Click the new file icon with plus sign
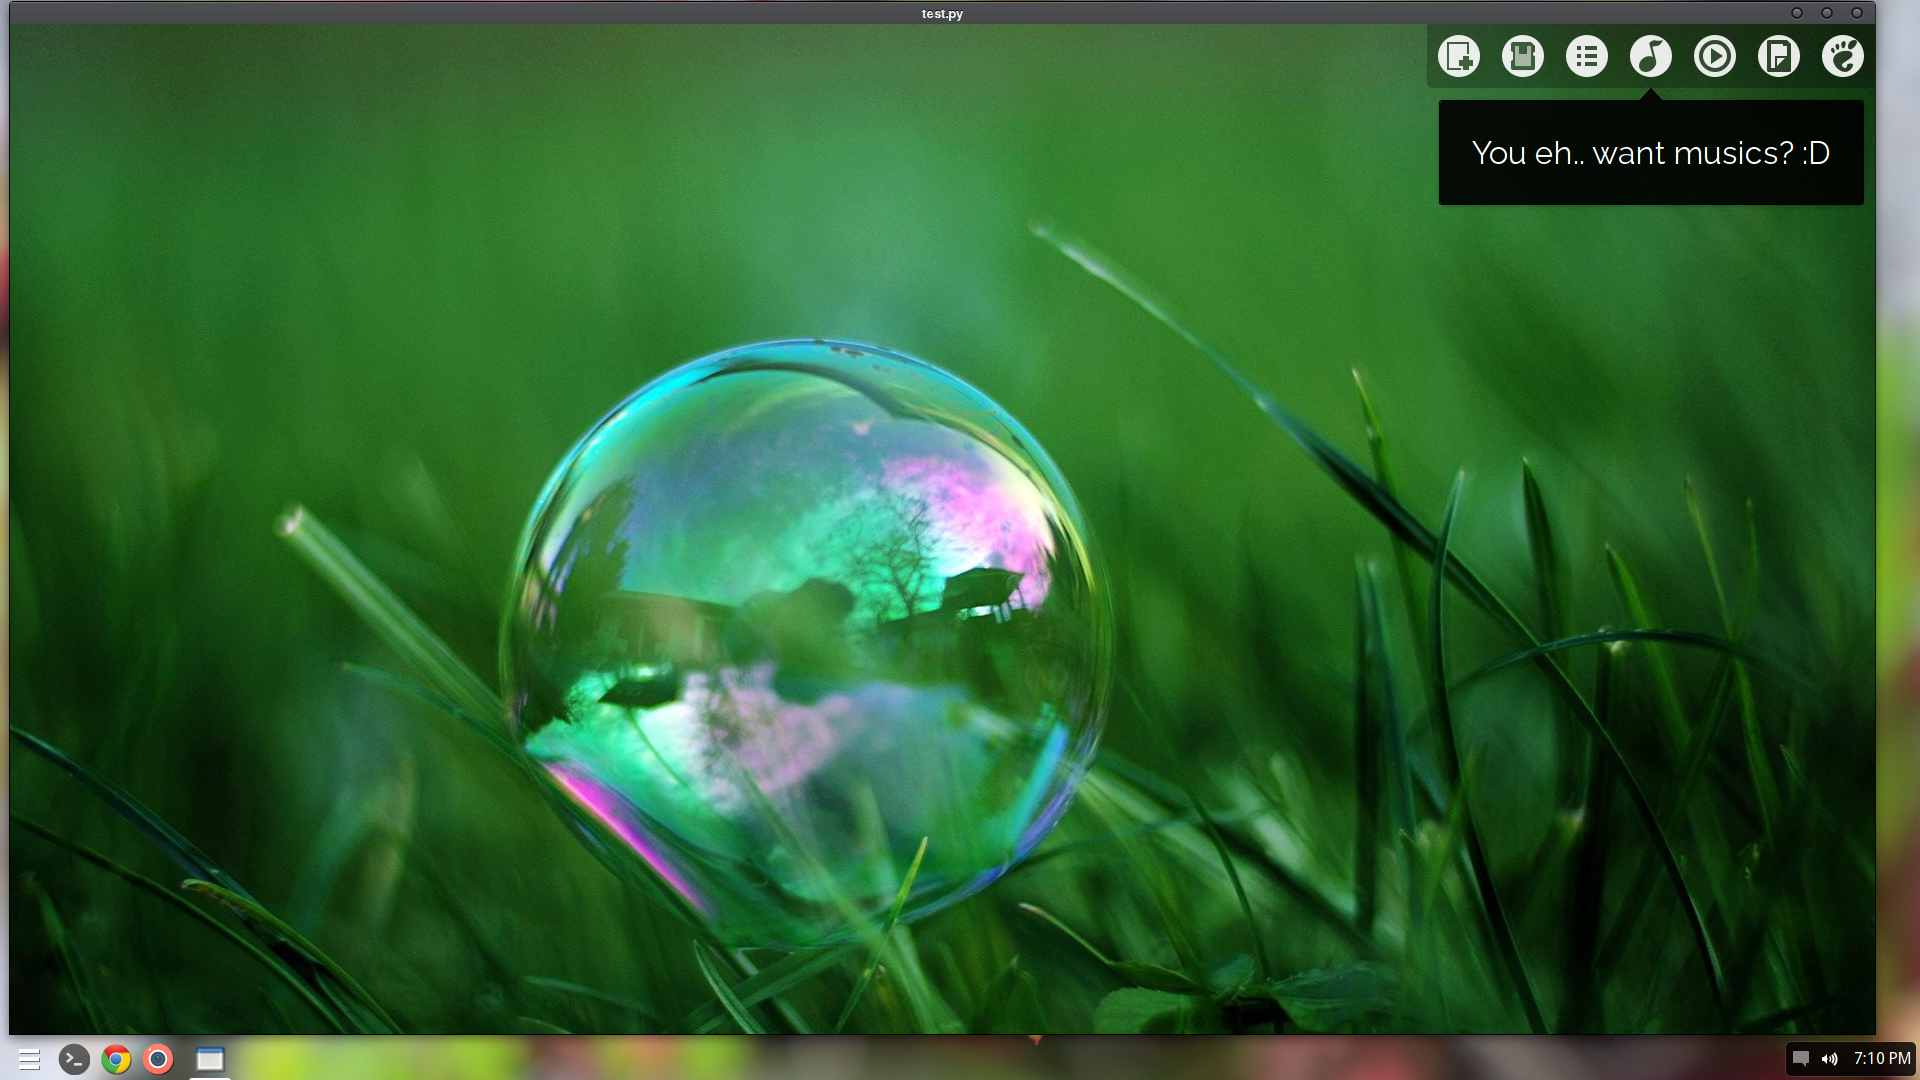1920x1080 pixels. point(1459,56)
